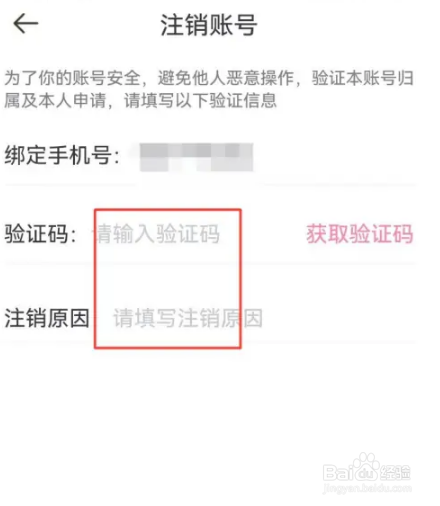This screenshot has width=440, height=506.
Task: Click the divider below the phone number row
Action: pos(210,184)
